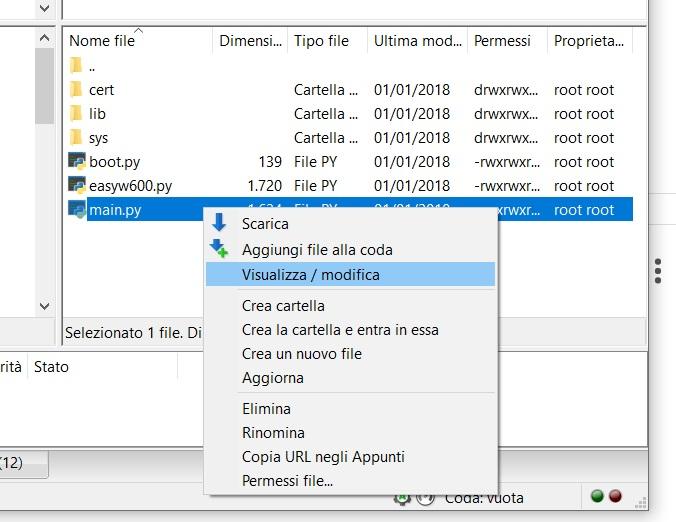Image resolution: width=676 pixels, height=522 pixels.
Task: Click Visualizza / modifica menu entry
Action: tap(350, 275)
